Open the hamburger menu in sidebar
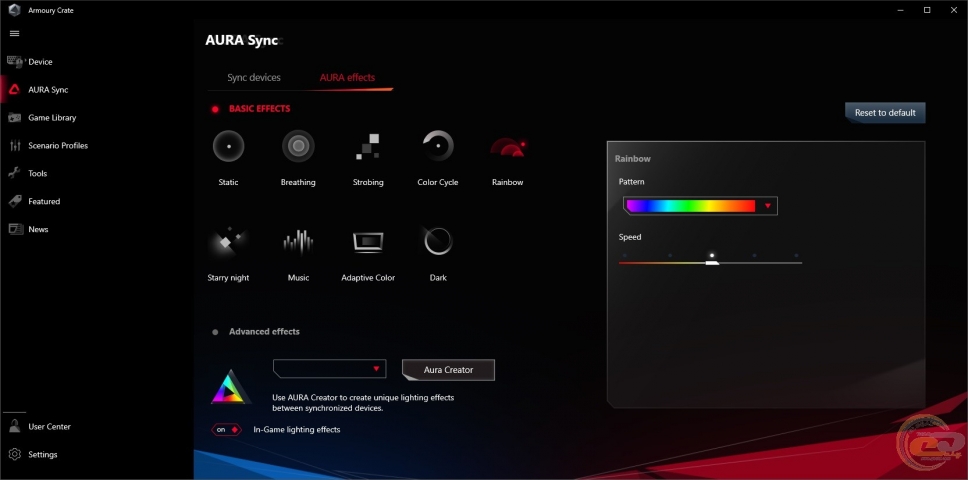The width and height of the screenshot is (968, 480). tap(14, 33)
